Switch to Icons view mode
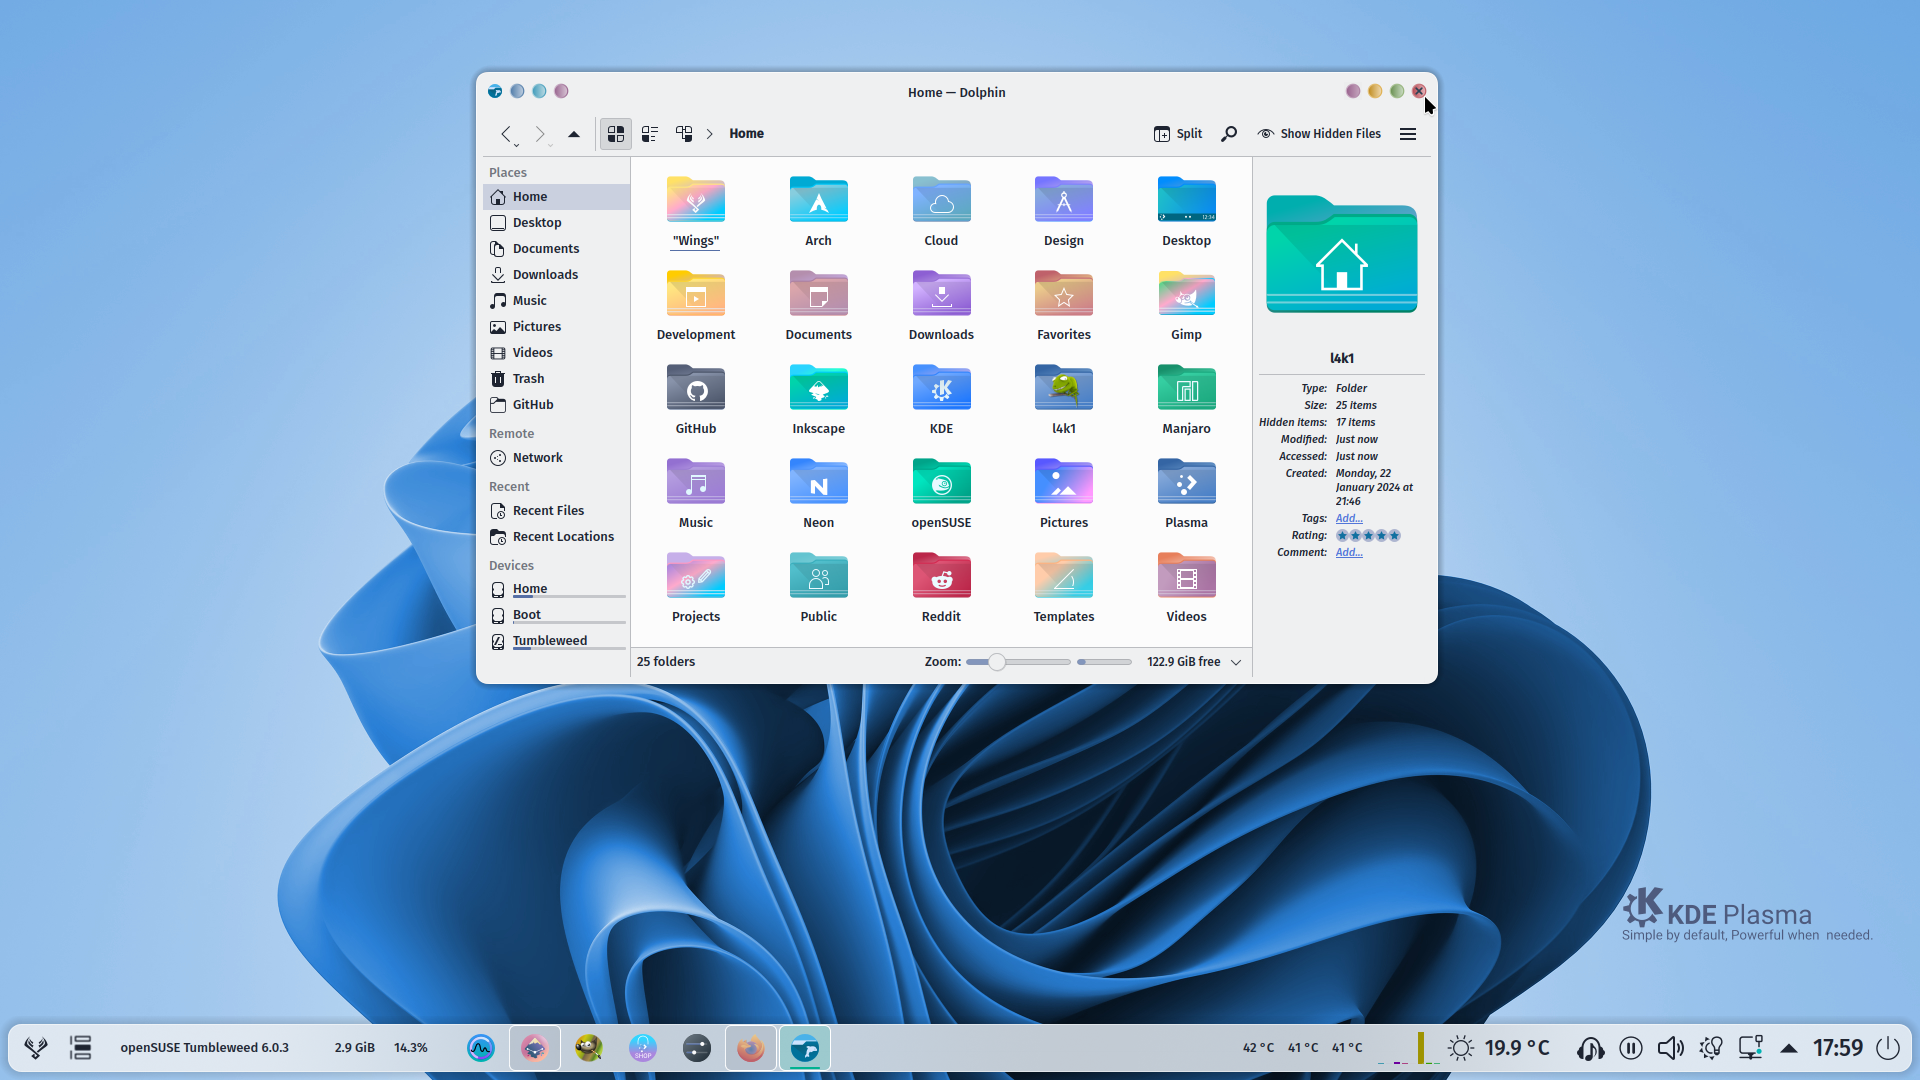The image size is (1920, 1080). tap(616, 133)
